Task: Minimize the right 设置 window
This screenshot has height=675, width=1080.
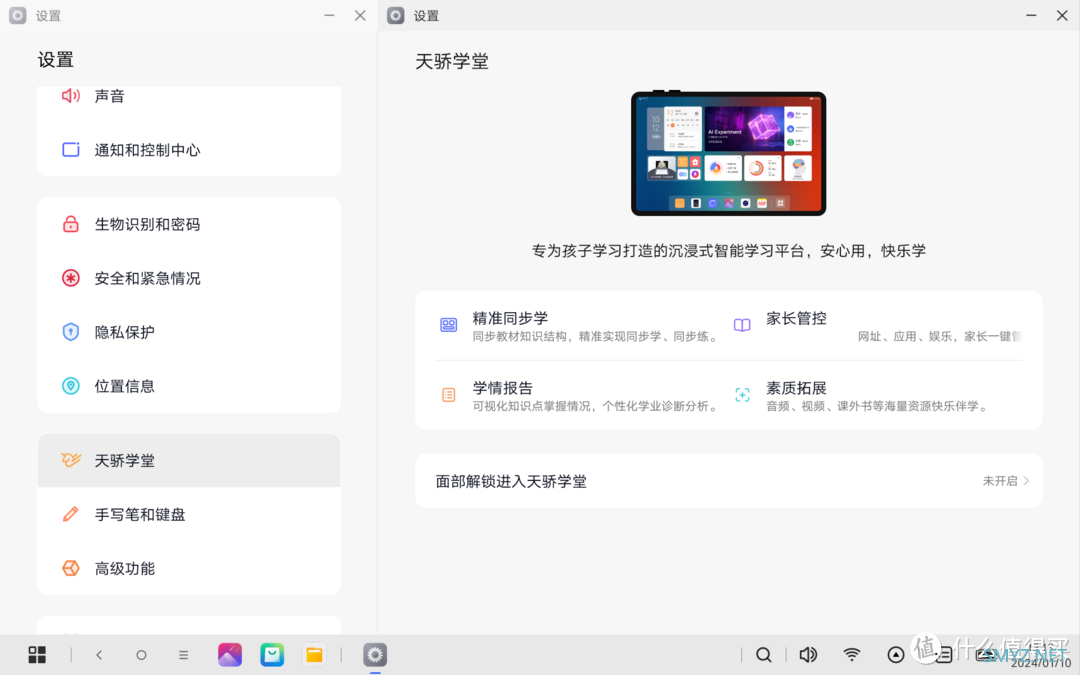Action: [1031, 15]
